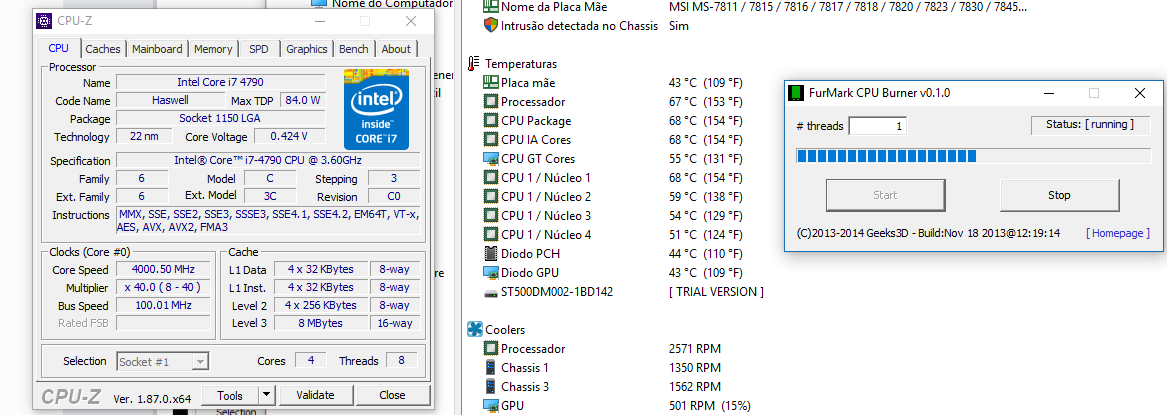Viewport: 1167px width, 415px height.
Task: Click the [ TRIAL VERSION ] text
Action: (x=717, y=292)
